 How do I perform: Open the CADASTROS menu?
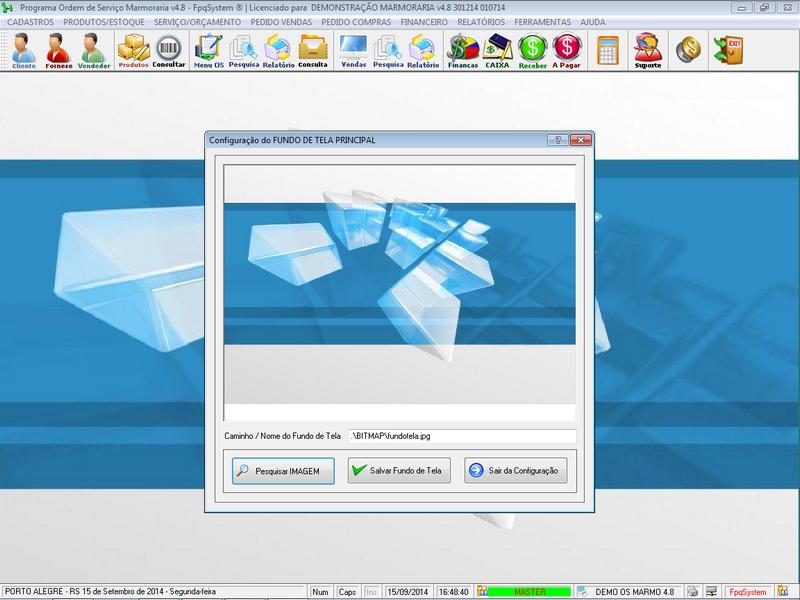(x=30, y=22)
